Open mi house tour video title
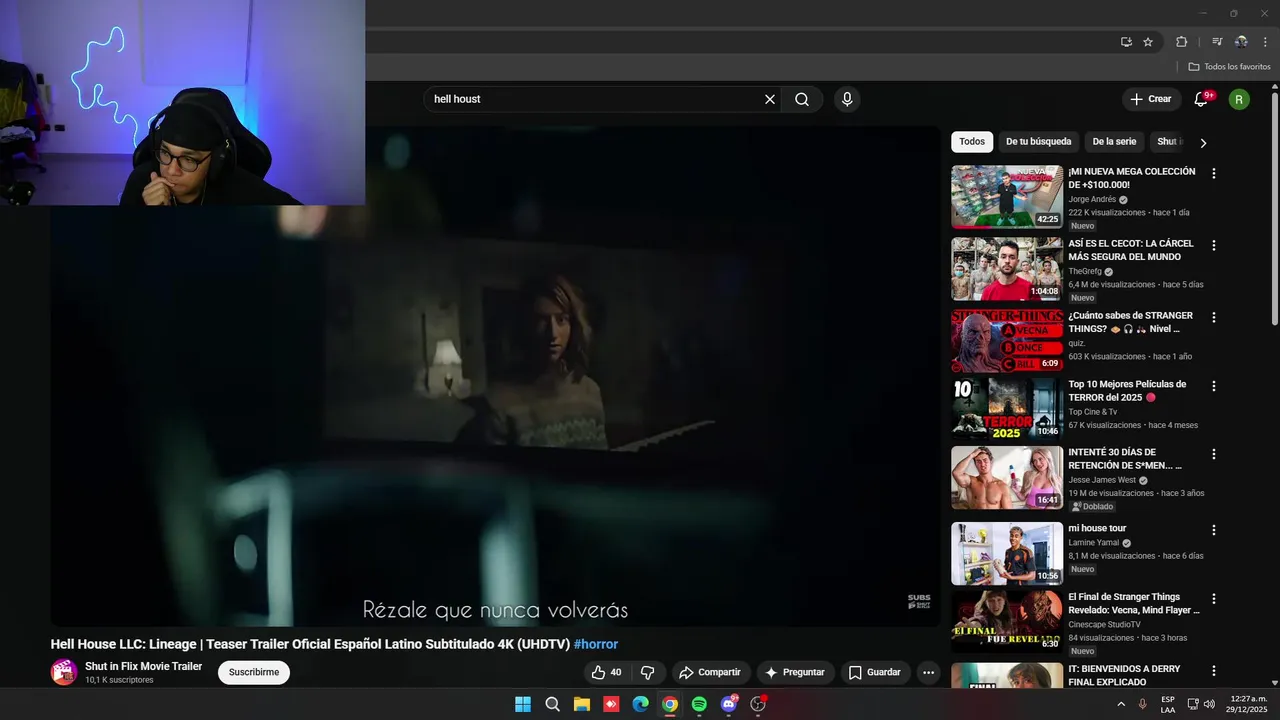This screenshot has height=720, width=1280. [x=1097, y=528]
